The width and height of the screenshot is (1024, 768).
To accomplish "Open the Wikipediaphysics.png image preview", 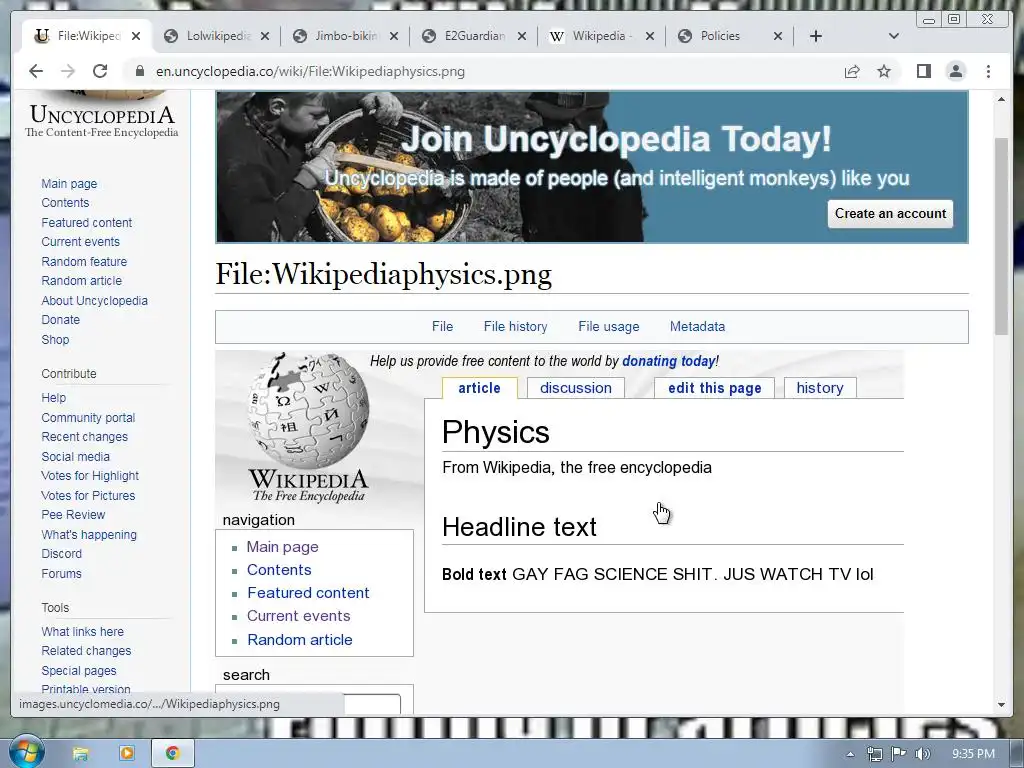I will (x=560, y=531).
